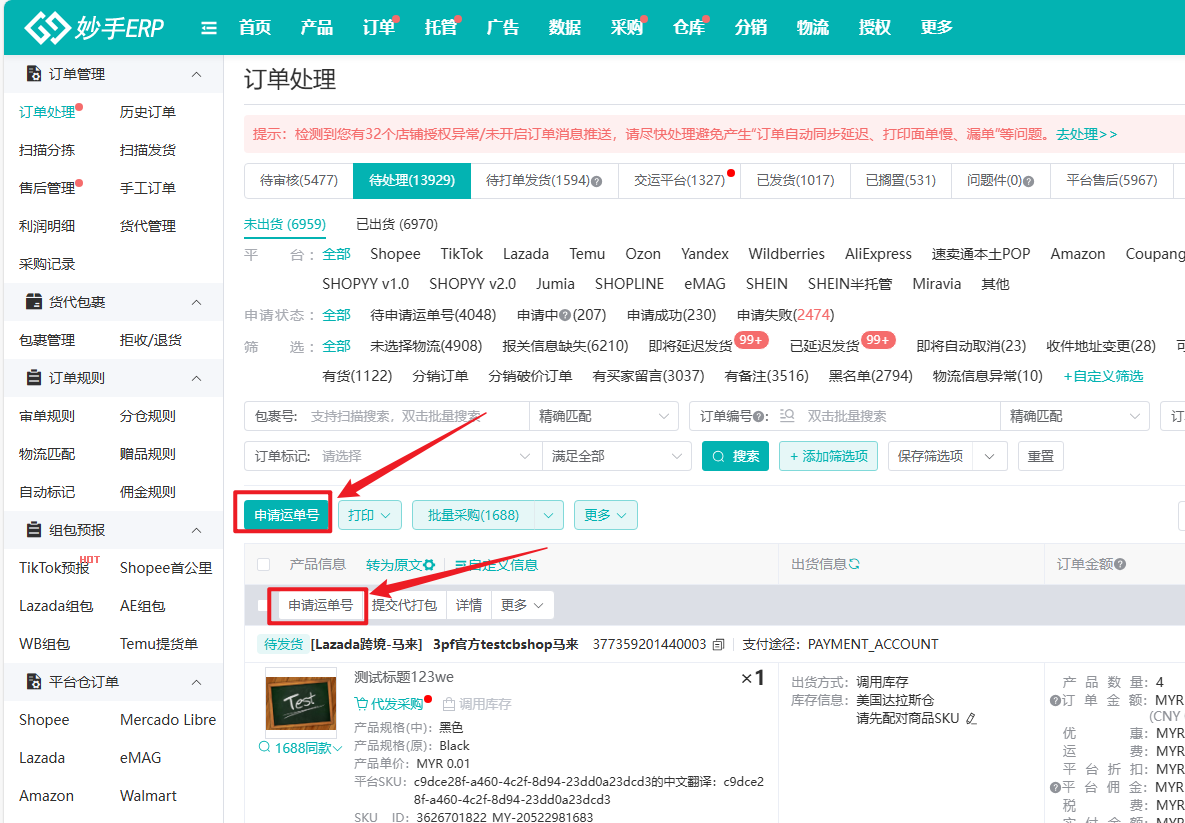Click the help icon next to 订单金额

click(x=1121, y=565)
